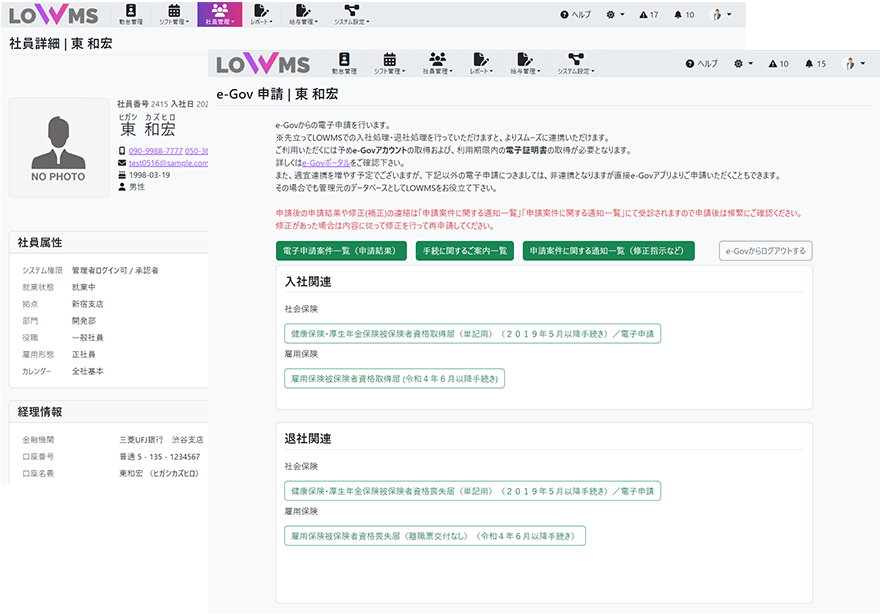
Task: Click the 電子申請案件一覧（申請結果） button
Action: coord(341,251)
